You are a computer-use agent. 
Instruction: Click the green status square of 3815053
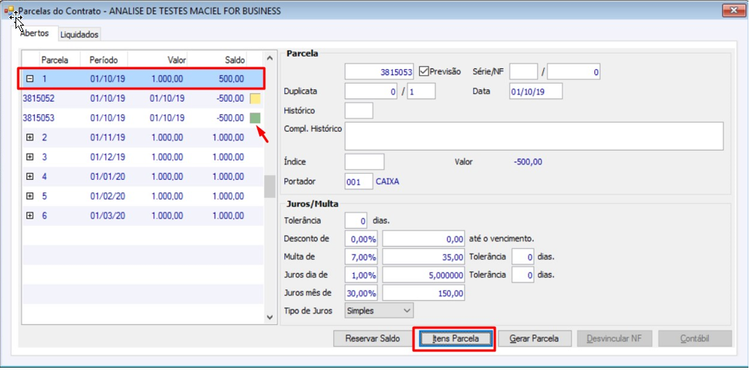[255, 118]
